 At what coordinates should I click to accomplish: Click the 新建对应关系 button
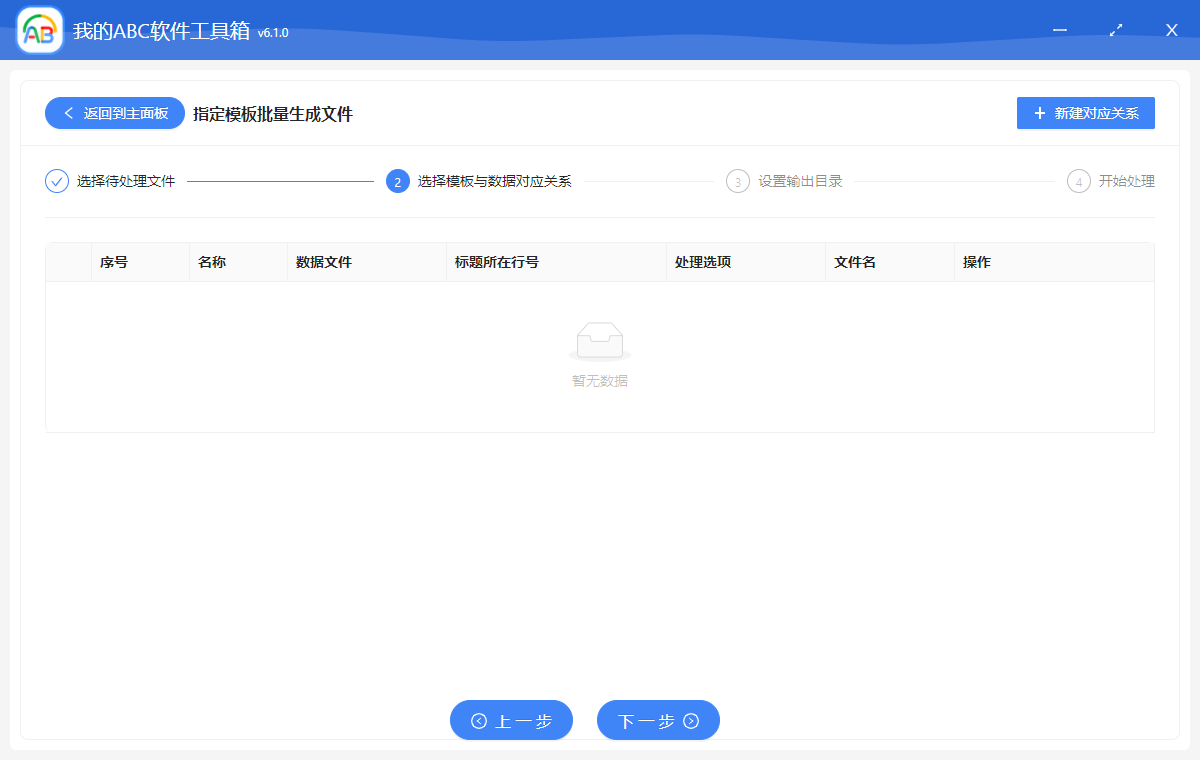[x=1085, y=113]
